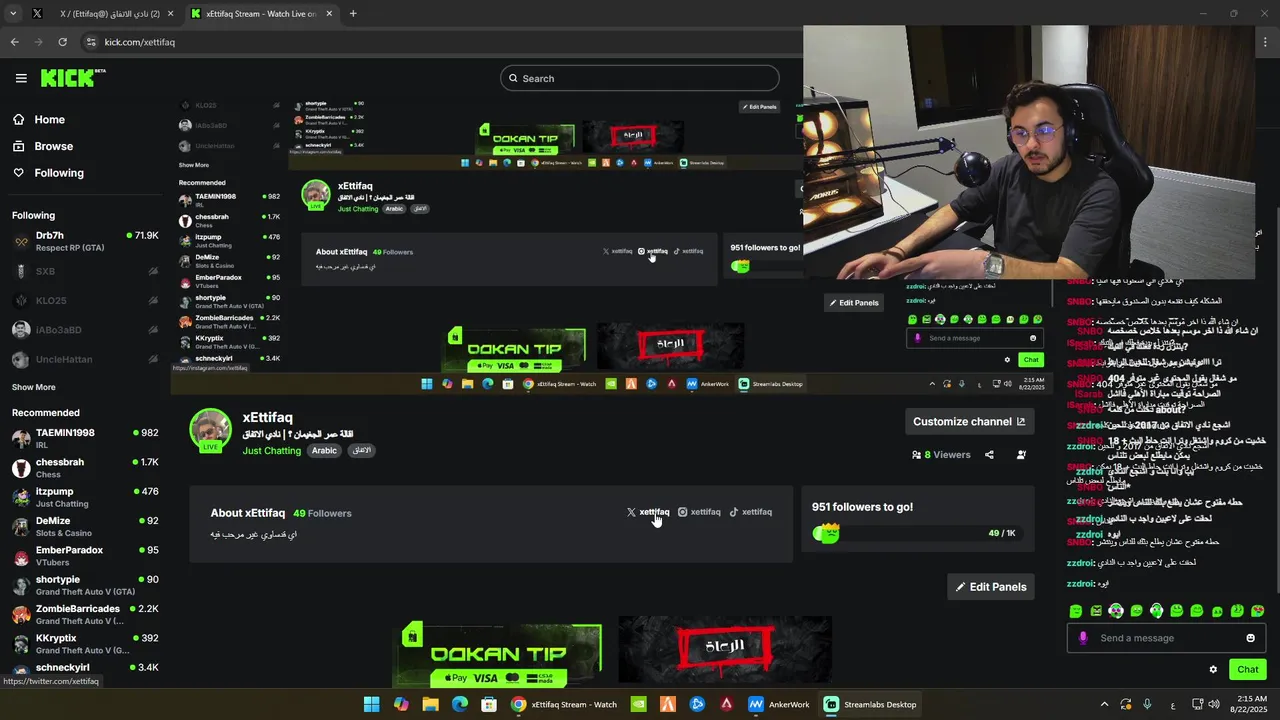The width and height of the screenshot is (1280, 720).
Task: Open the Just Chatting category link
Action: pyautogui.click(x=272, y=451)
